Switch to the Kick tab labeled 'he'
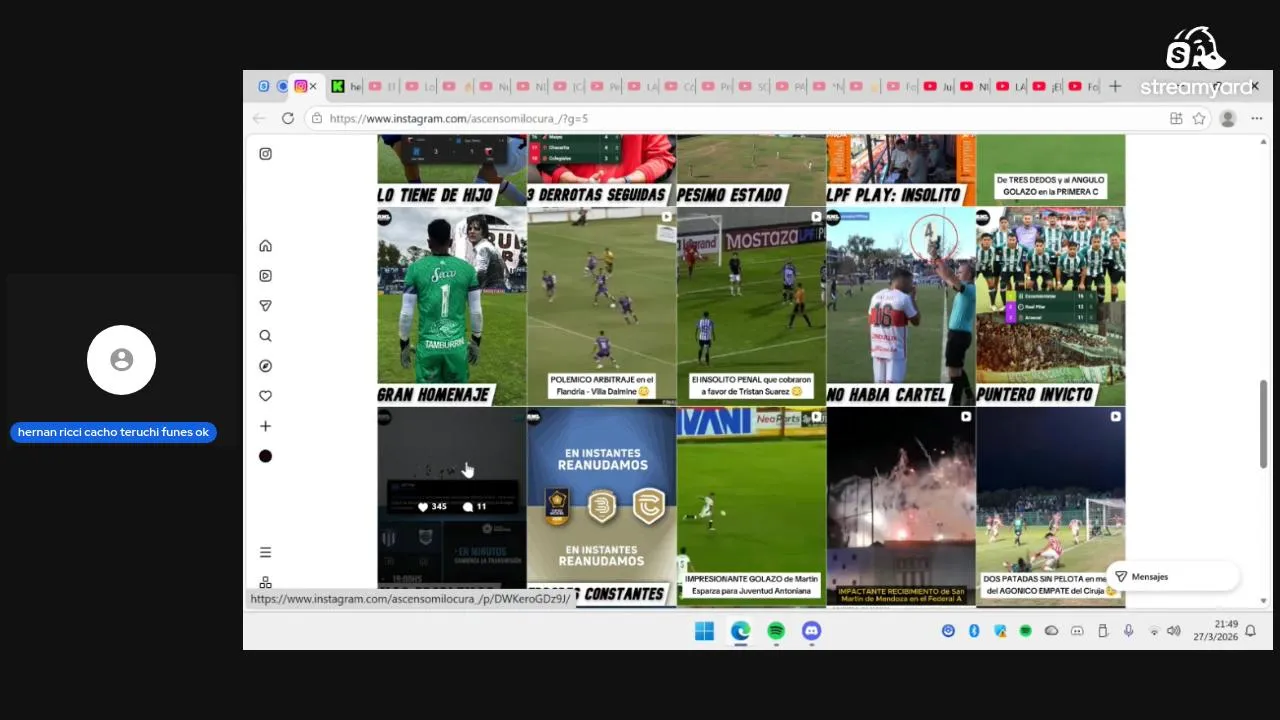Screen dimensions: 1280x720 pyautogui.click(x=346, y=87)
